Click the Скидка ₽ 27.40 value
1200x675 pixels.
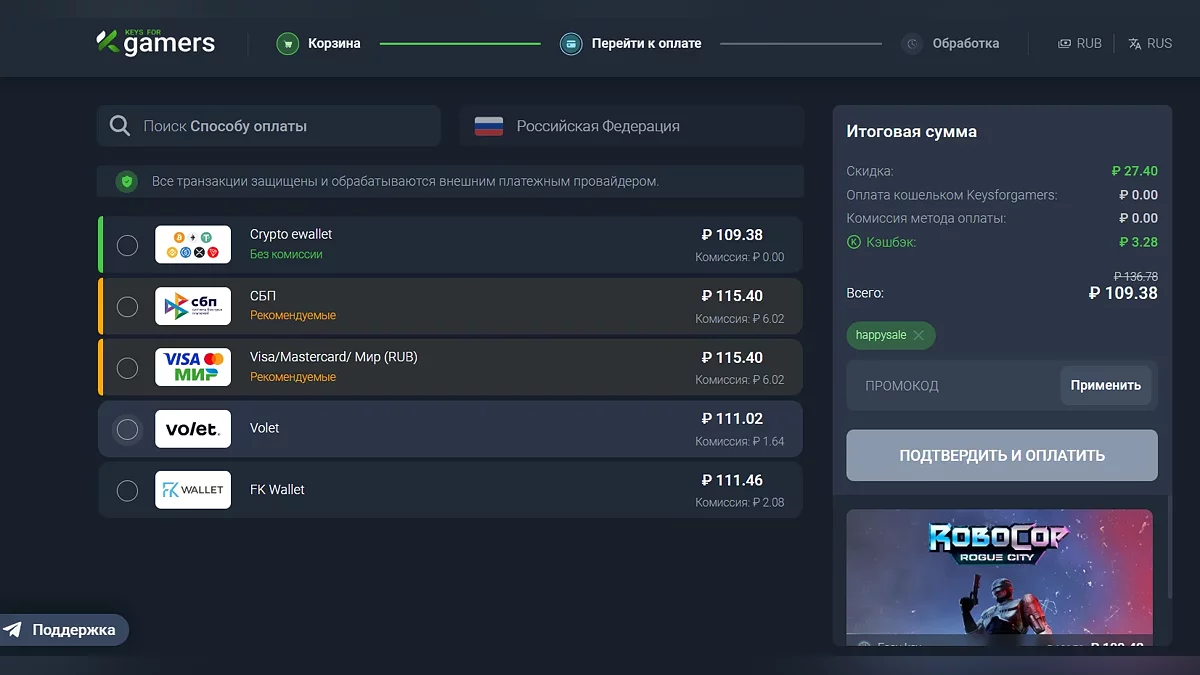(x=1135, y=171)
